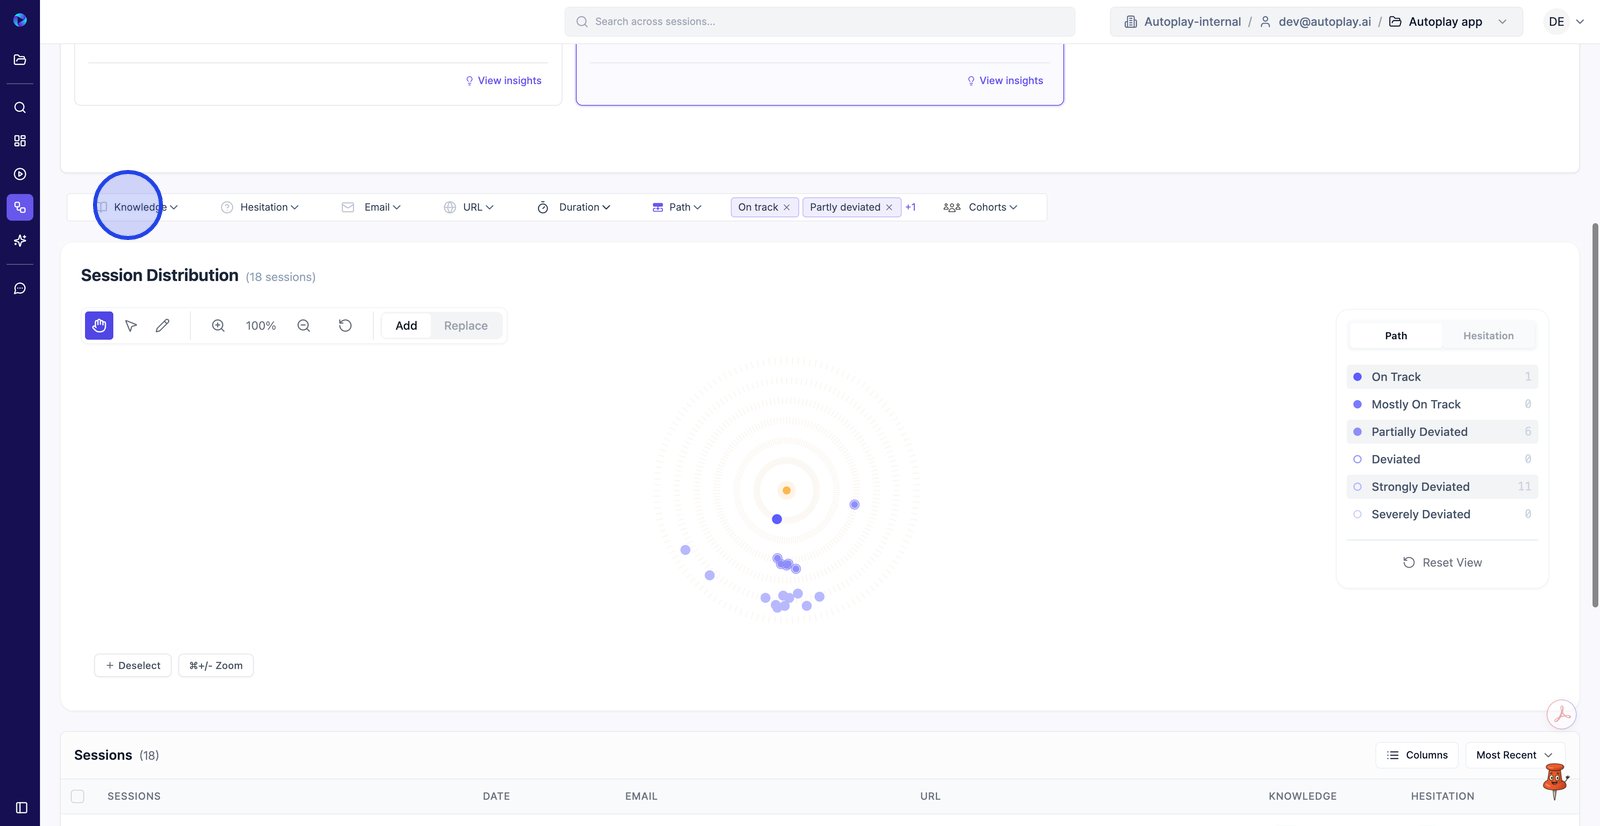Select the arrow pointer selection tool
This screenshot has height=826, width=1600.
click(131, 326)
